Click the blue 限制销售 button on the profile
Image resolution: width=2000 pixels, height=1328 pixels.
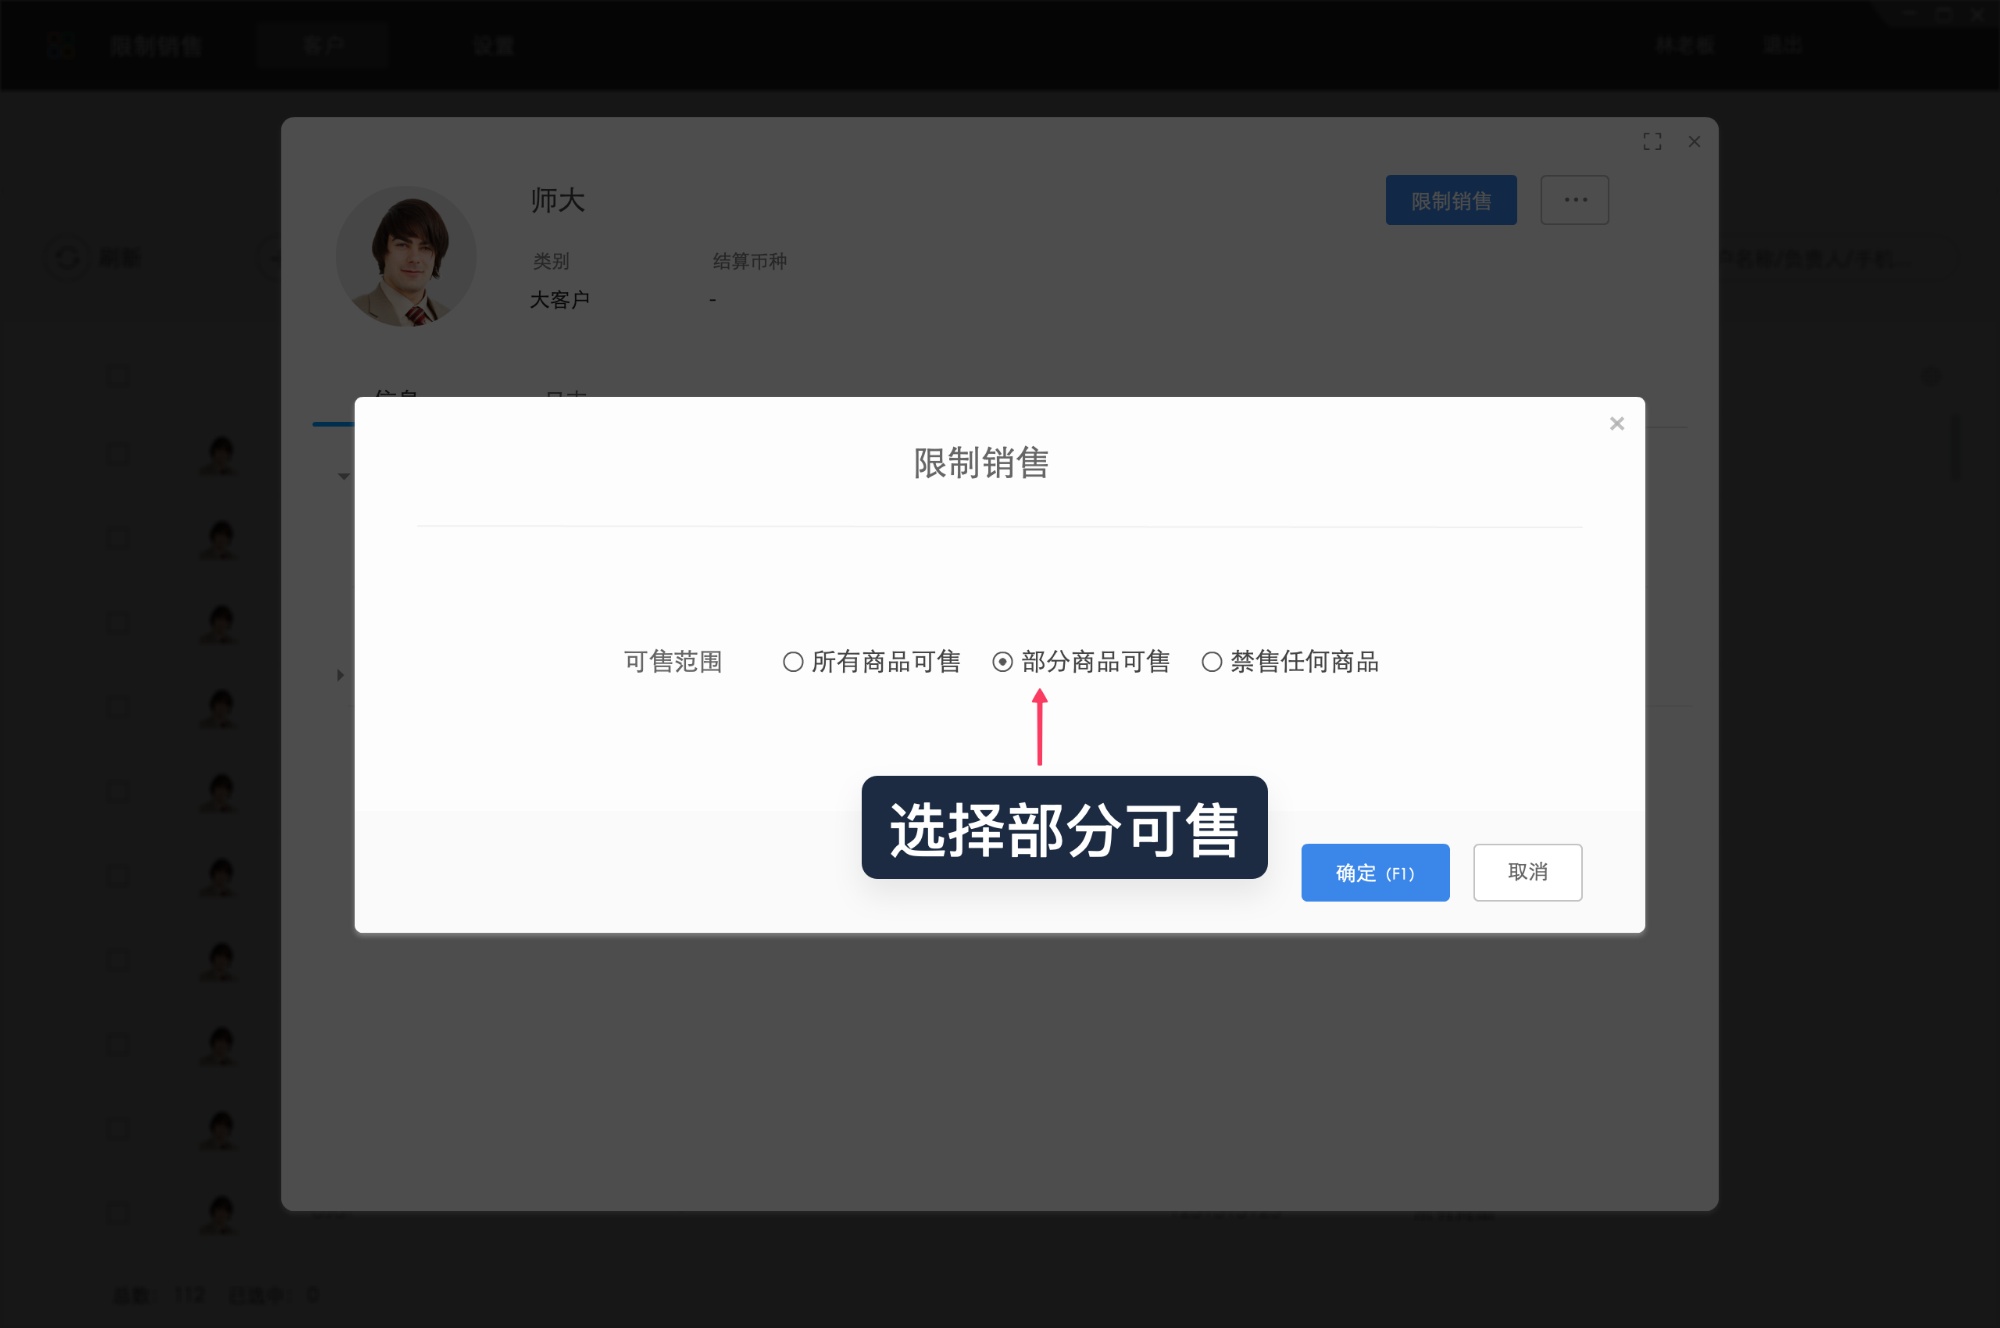1451,200
